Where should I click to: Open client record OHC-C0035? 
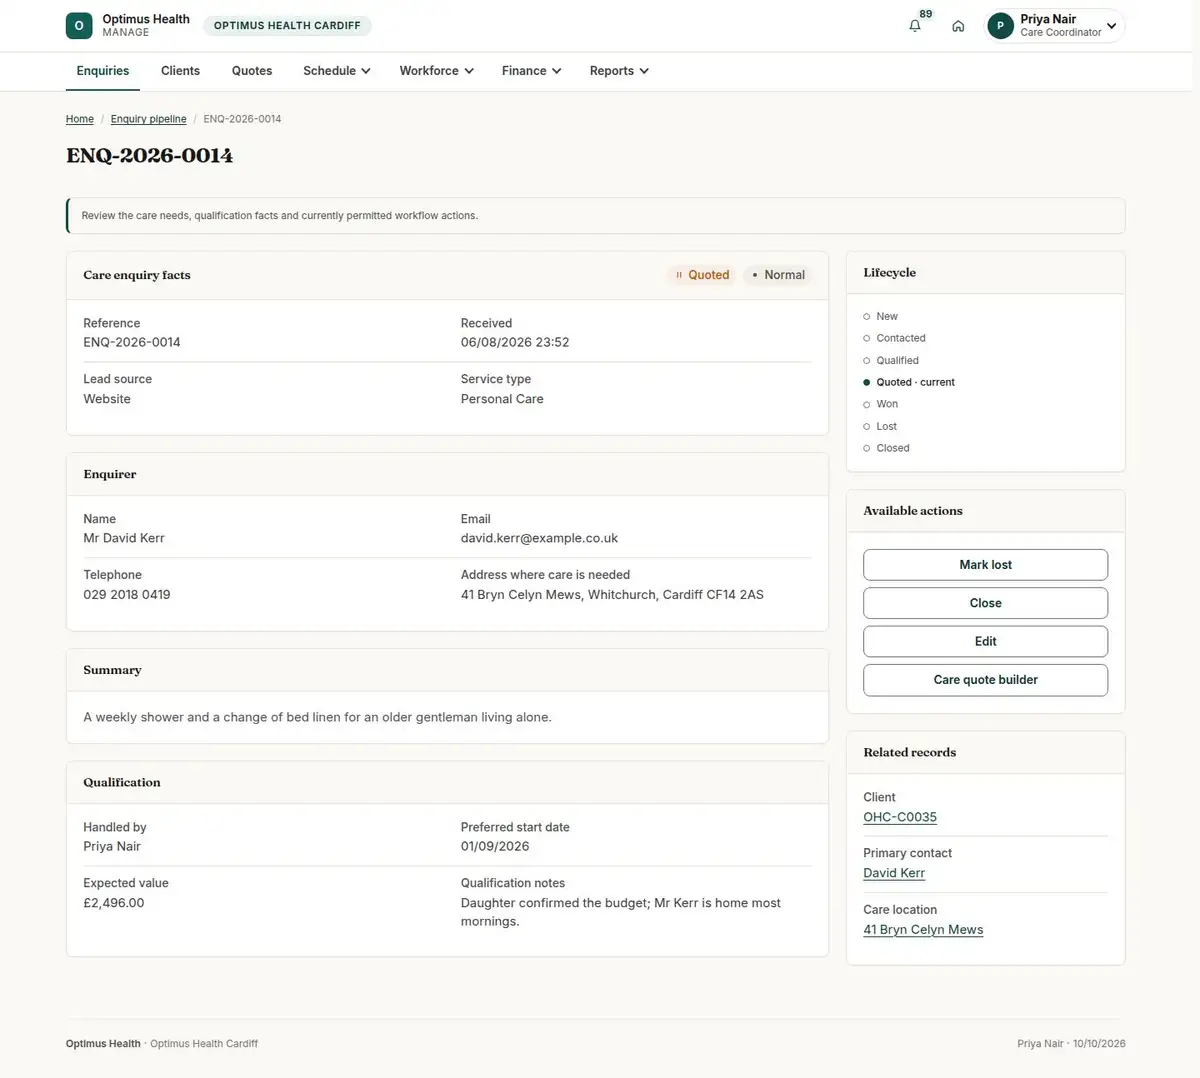900,817
